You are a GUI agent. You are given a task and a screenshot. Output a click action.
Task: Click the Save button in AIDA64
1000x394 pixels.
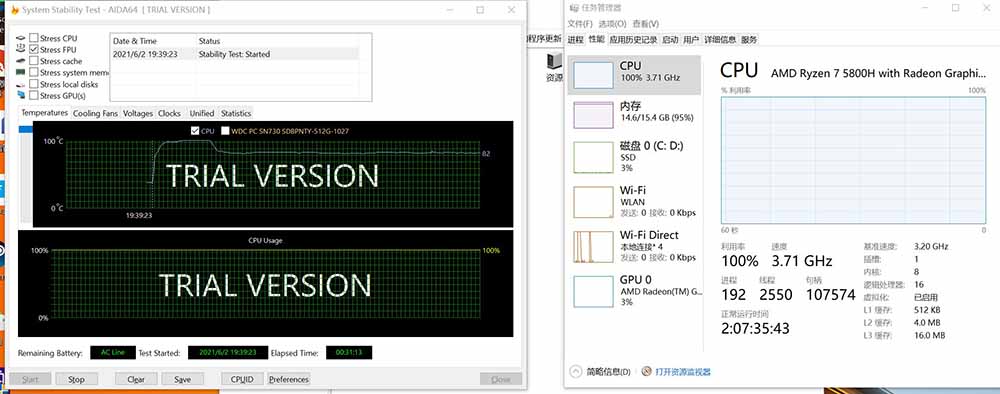(x=182, y=379)
